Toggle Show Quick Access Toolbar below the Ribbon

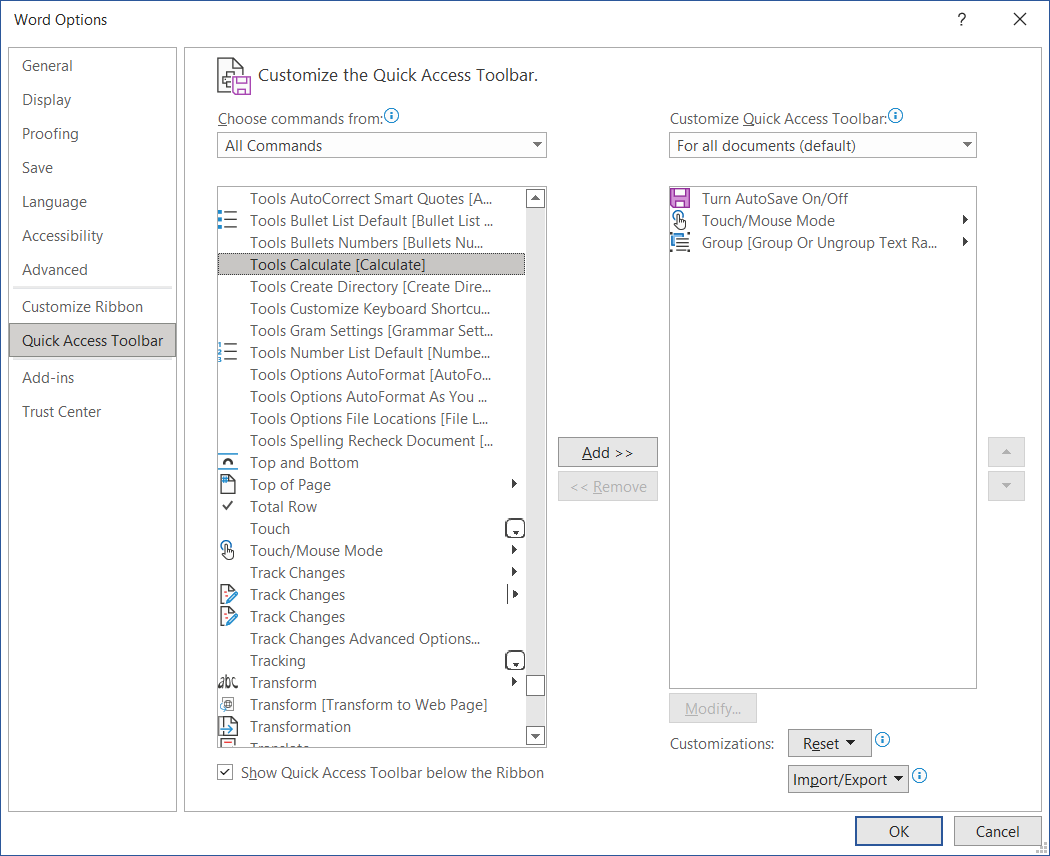(225, 772)
